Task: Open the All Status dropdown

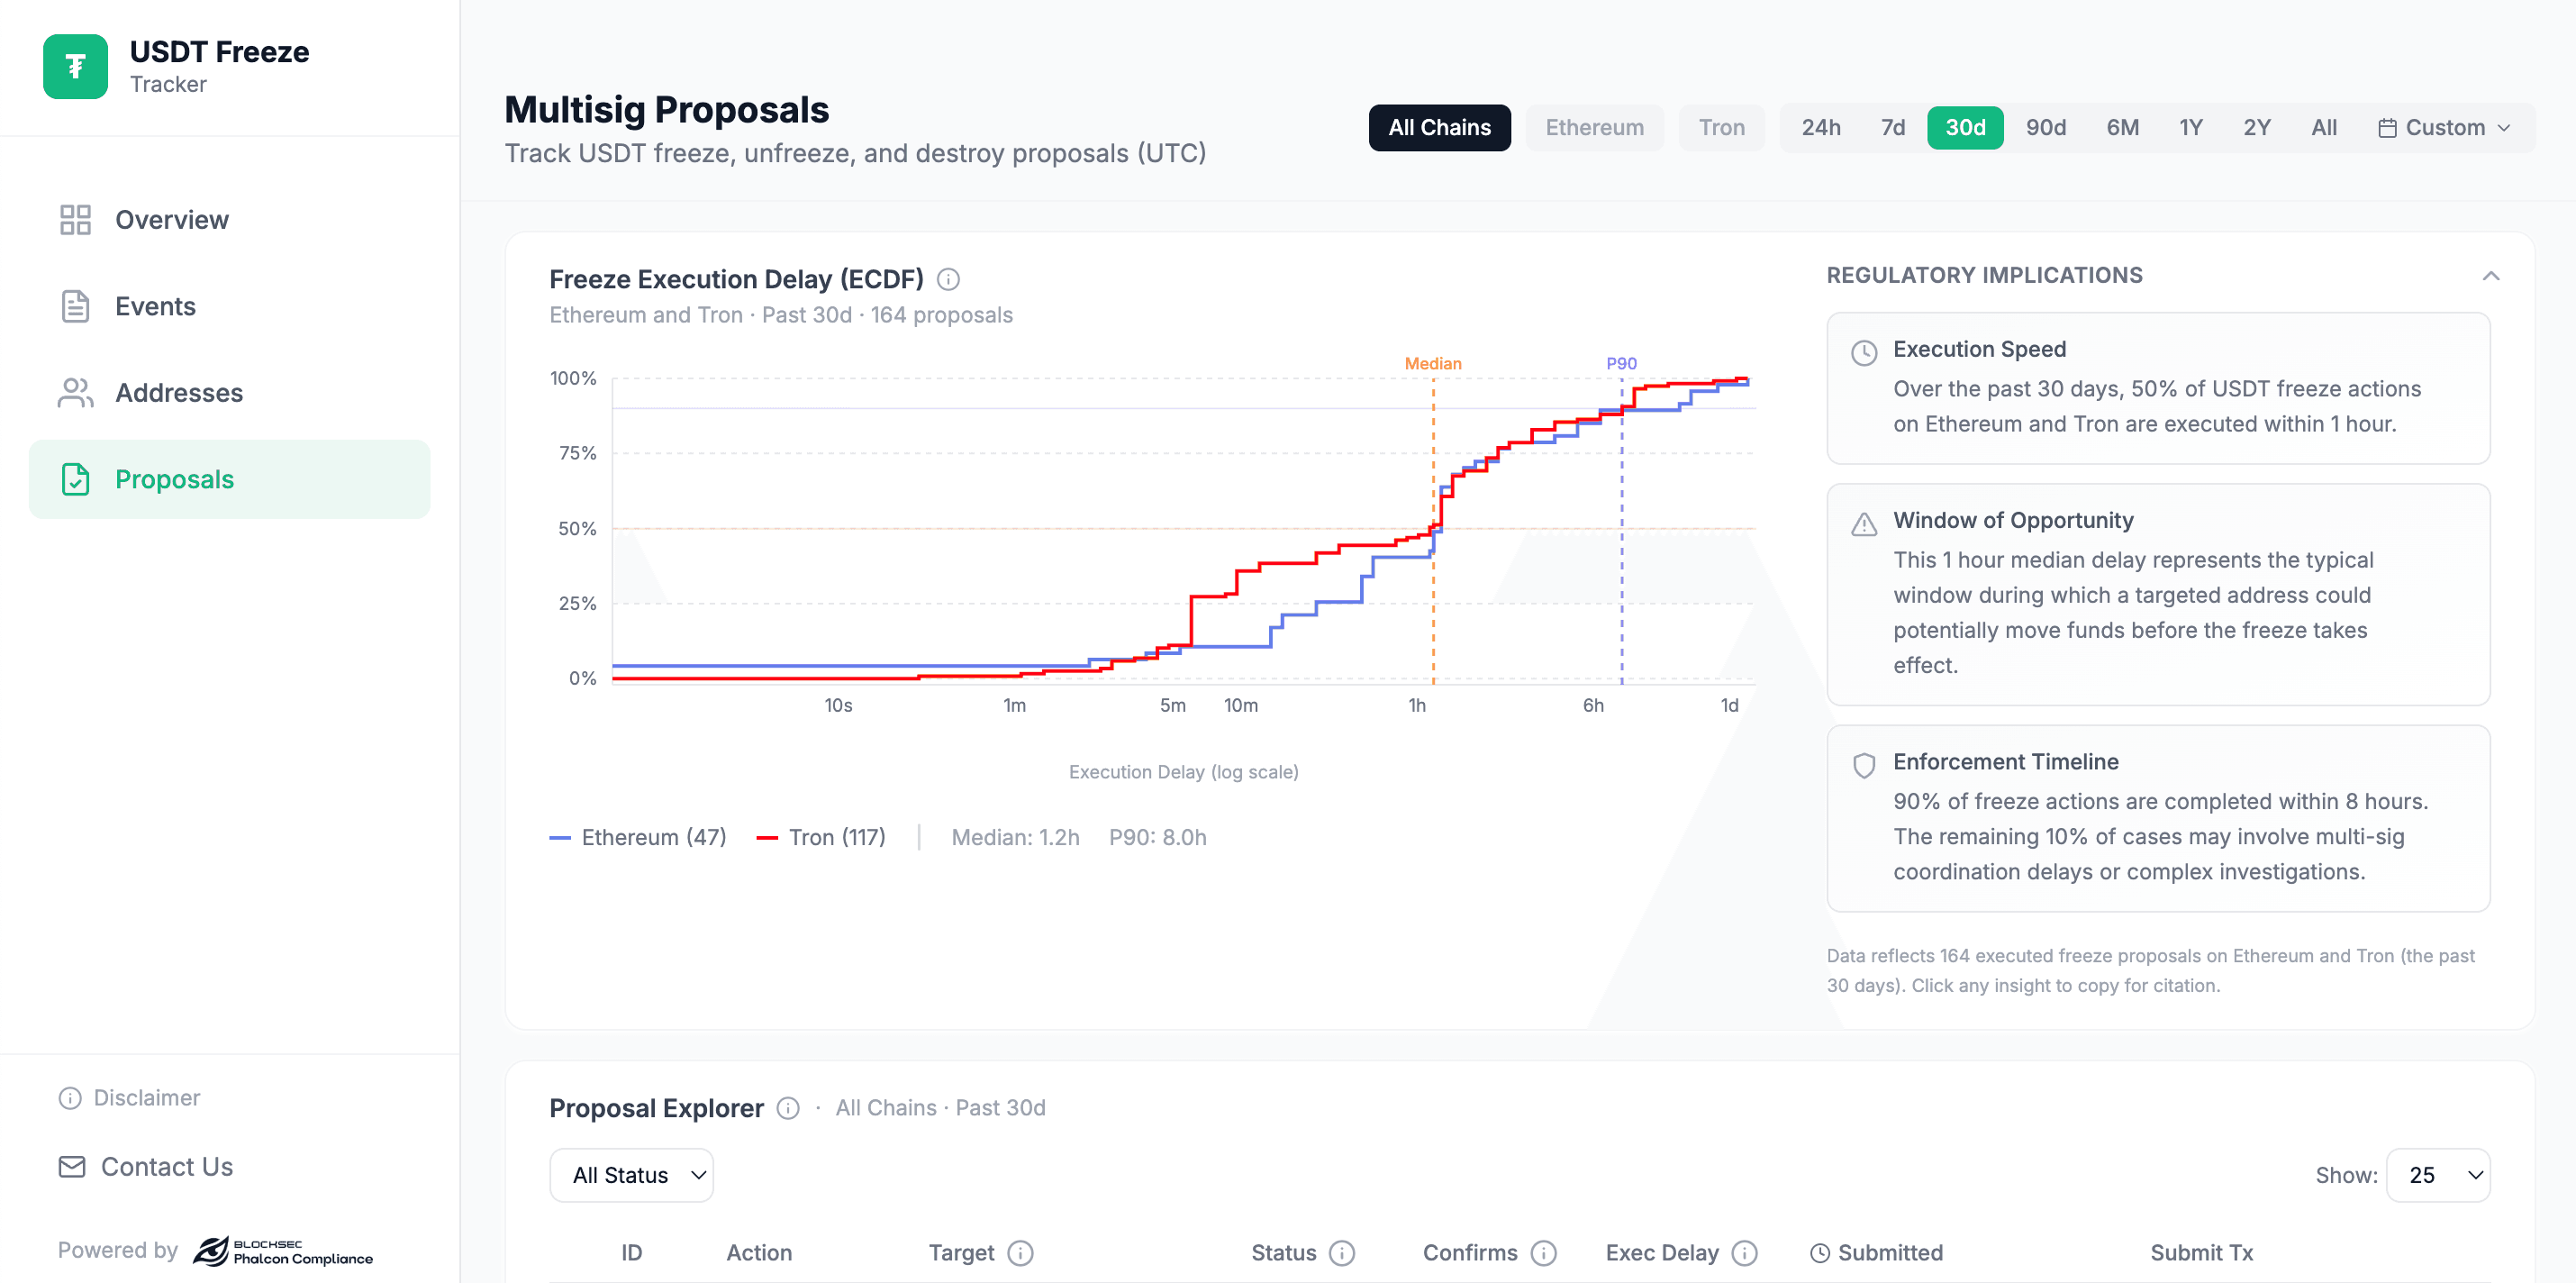Action: point(631,1175)
